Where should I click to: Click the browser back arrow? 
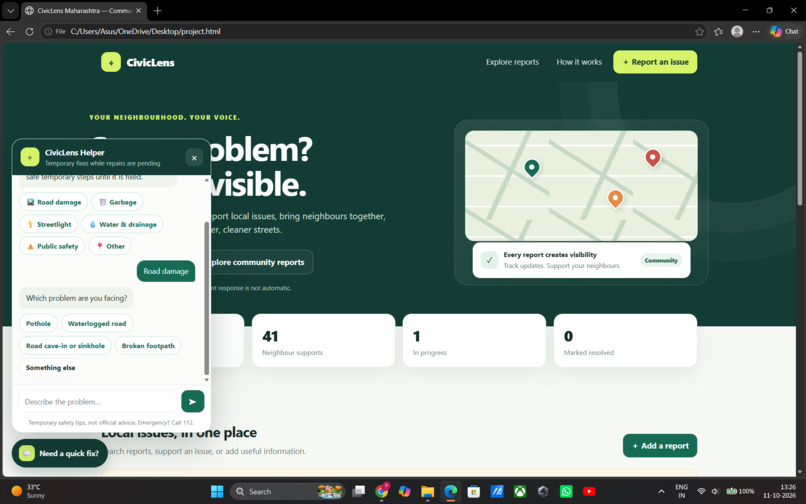point(10,31)
